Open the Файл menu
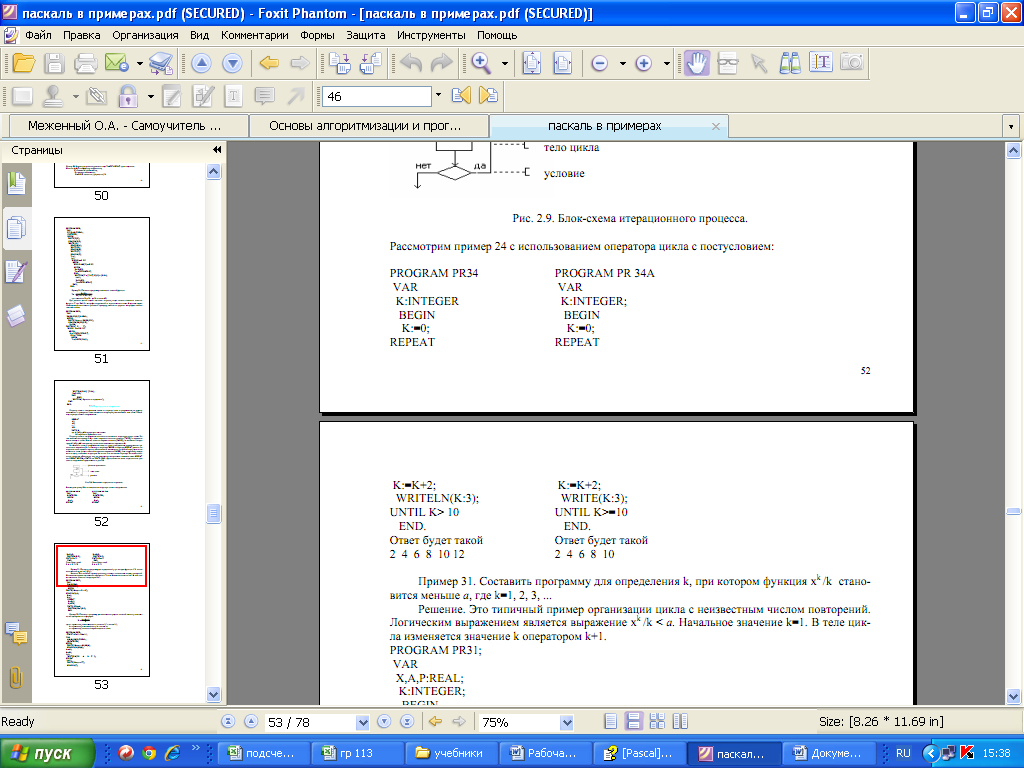 39,35
